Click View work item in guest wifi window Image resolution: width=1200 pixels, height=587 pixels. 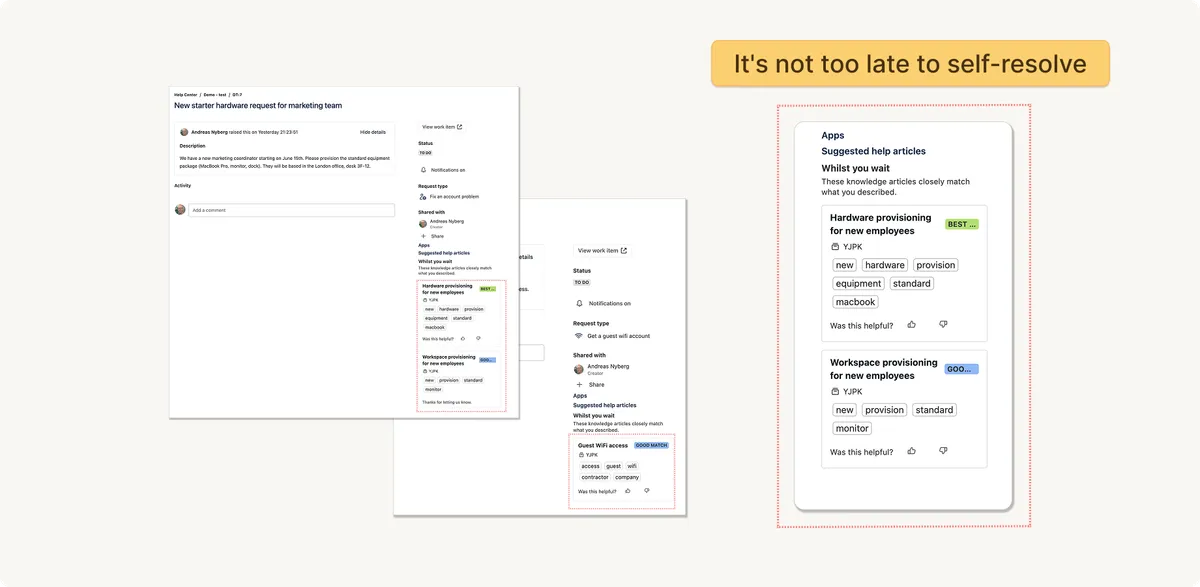tap(603, 251)
